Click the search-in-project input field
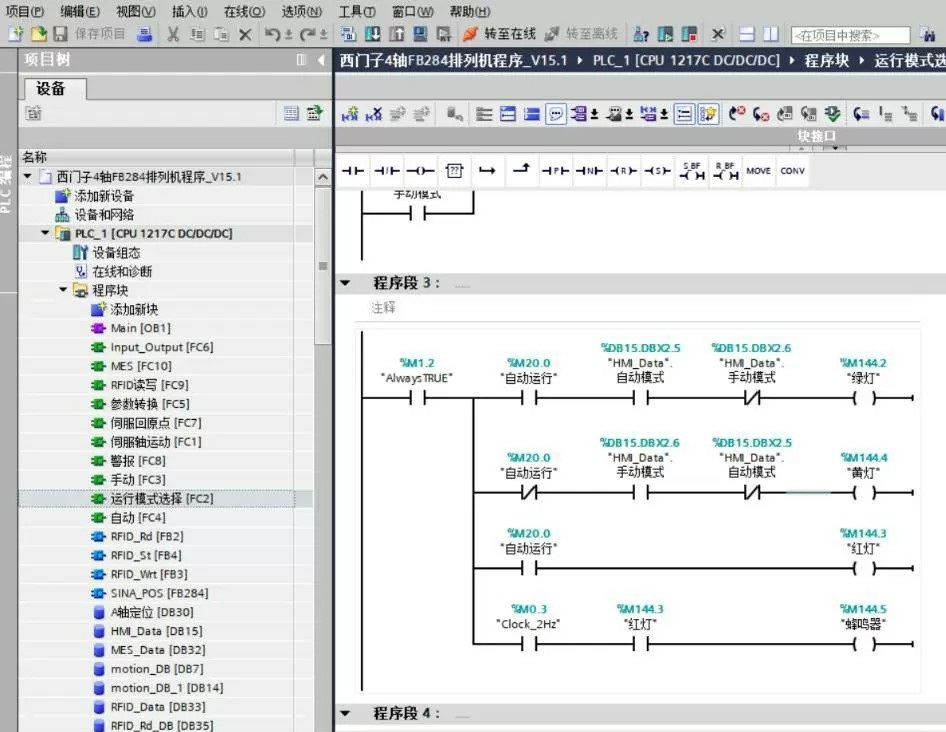 pos(850,35)
